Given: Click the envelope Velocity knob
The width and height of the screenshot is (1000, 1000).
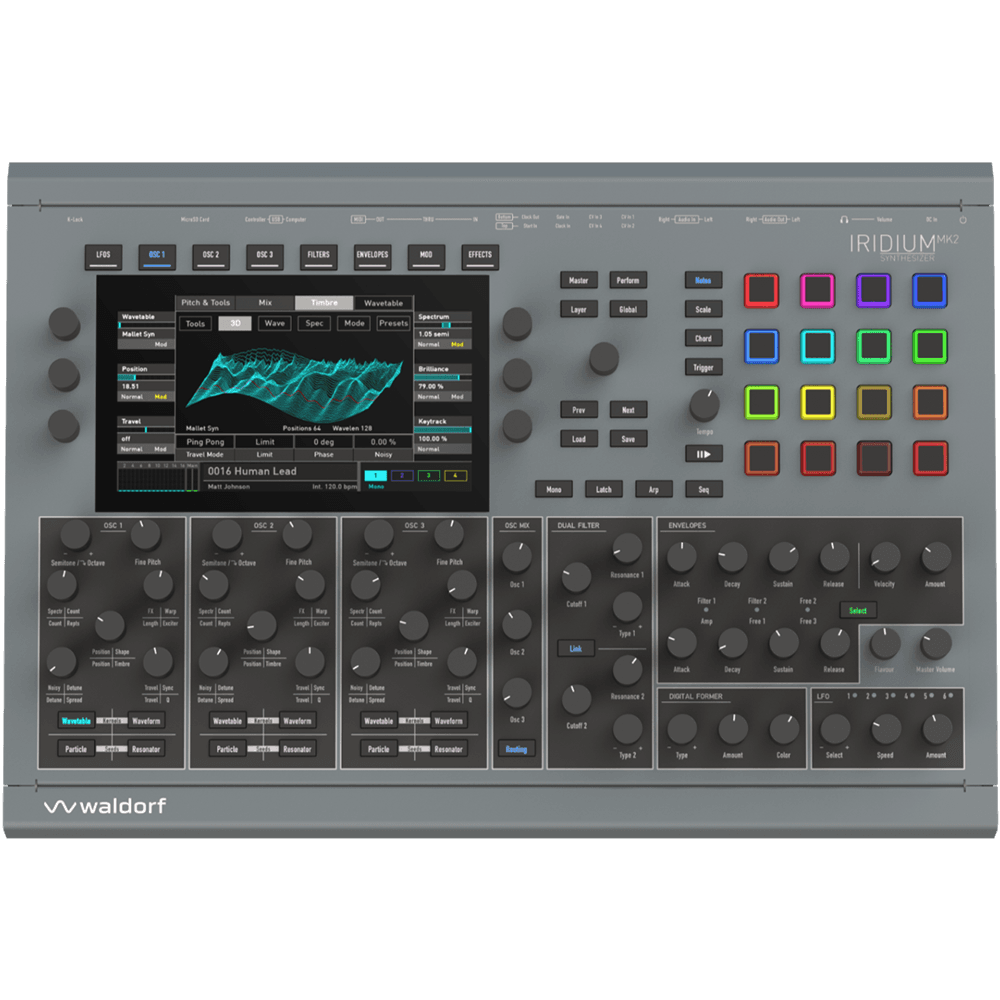Looking at the screenshot, I should point(885,557).
